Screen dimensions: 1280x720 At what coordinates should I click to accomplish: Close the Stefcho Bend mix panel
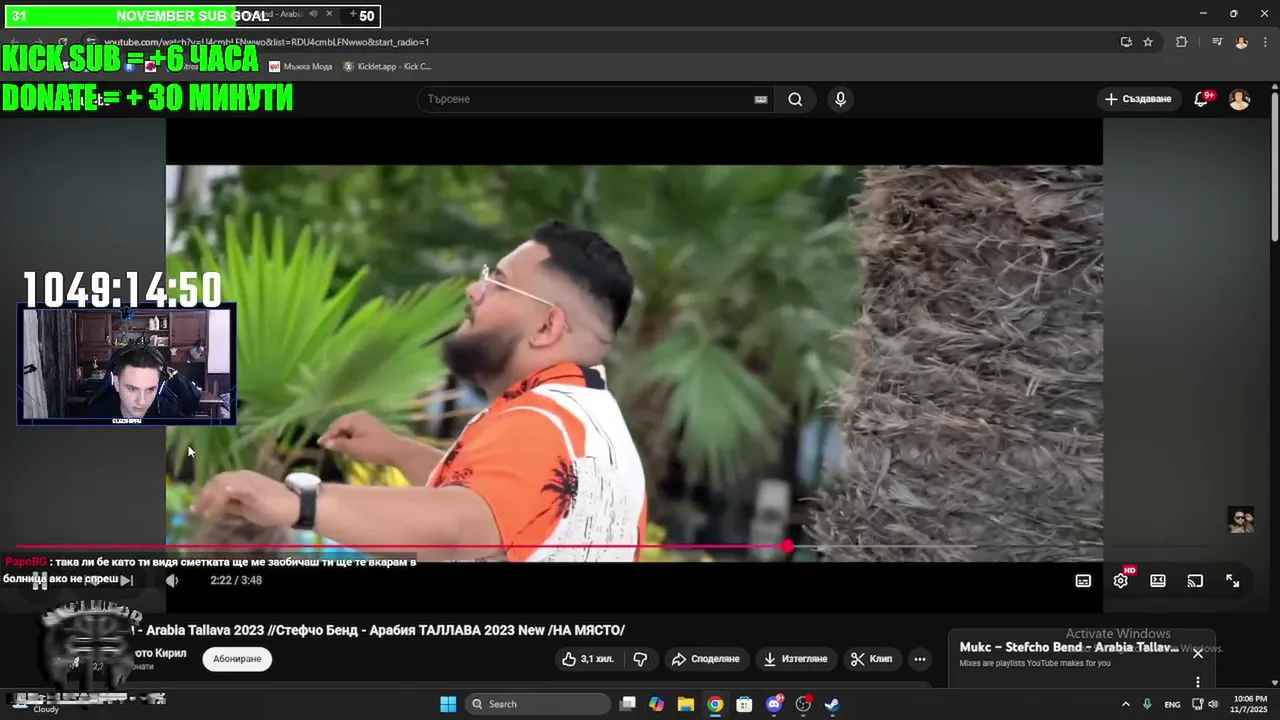pyautogui.click(x=1198, y=653)
